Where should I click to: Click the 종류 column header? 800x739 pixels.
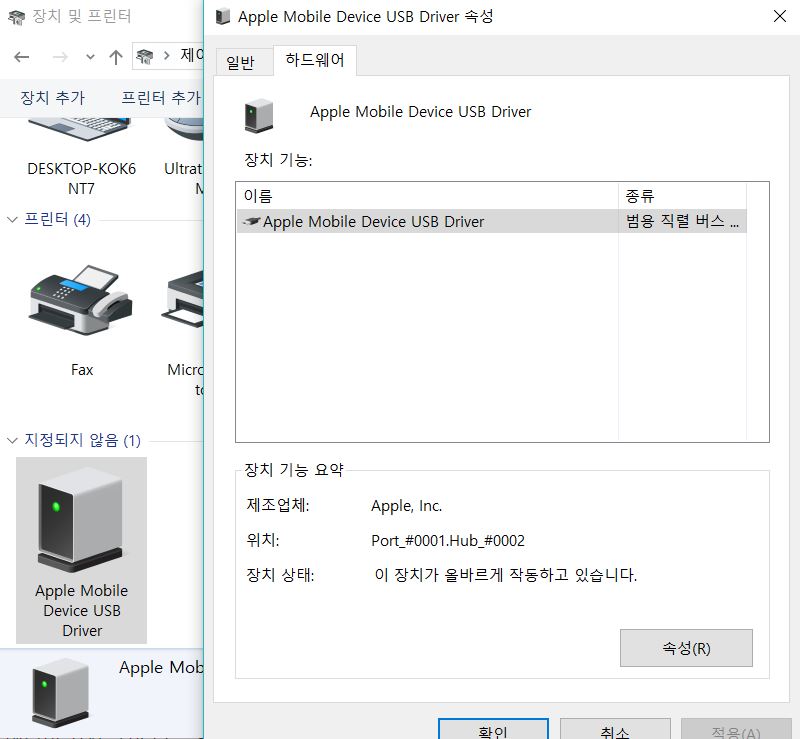[682, 195]
